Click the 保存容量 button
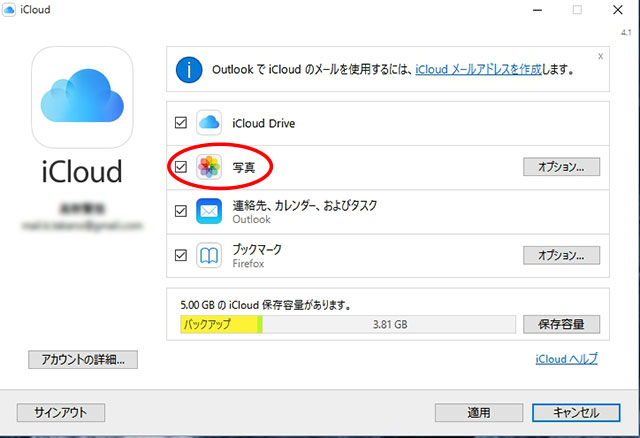The image size is (640, 438). tap(561, 324)
